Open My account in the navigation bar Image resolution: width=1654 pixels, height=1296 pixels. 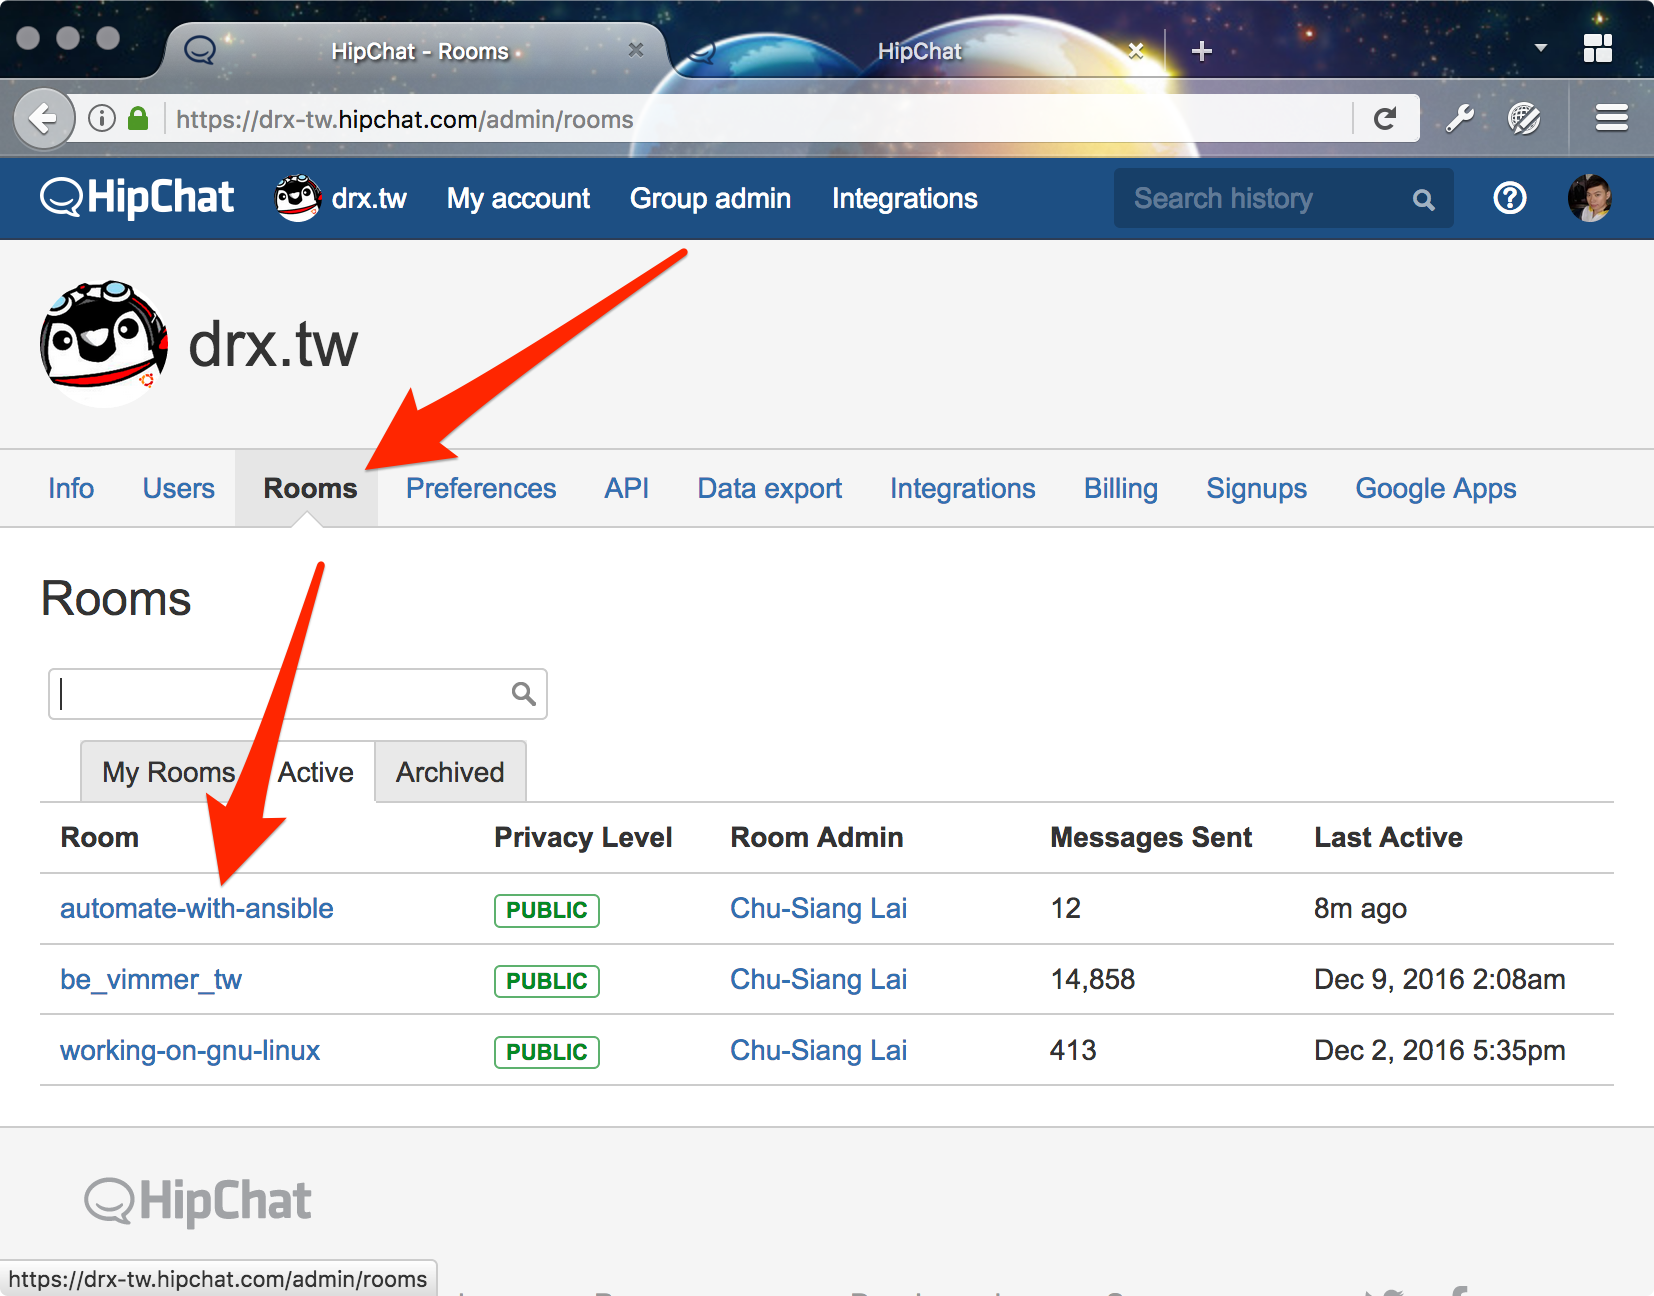click(x=518, y=198)
